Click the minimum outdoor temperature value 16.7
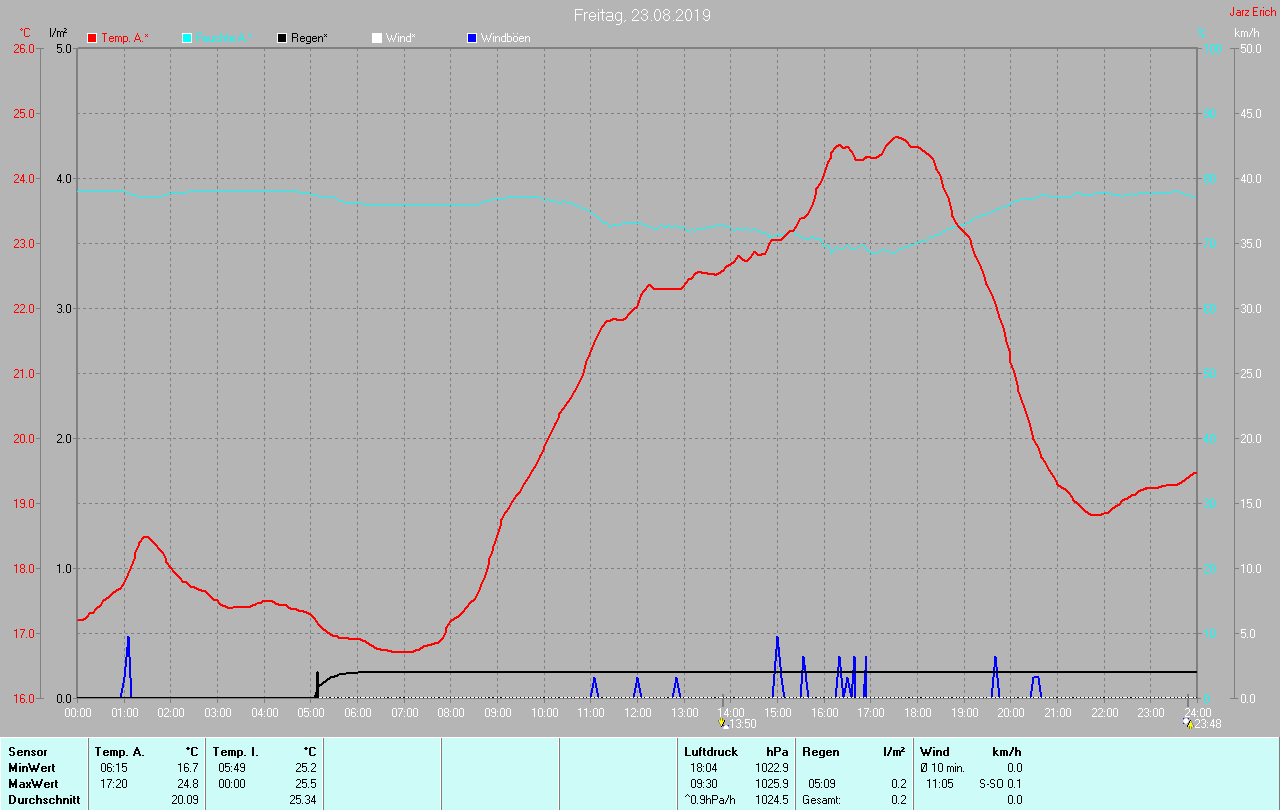Screen dimensions: 1280x810 tap(187, 767)
